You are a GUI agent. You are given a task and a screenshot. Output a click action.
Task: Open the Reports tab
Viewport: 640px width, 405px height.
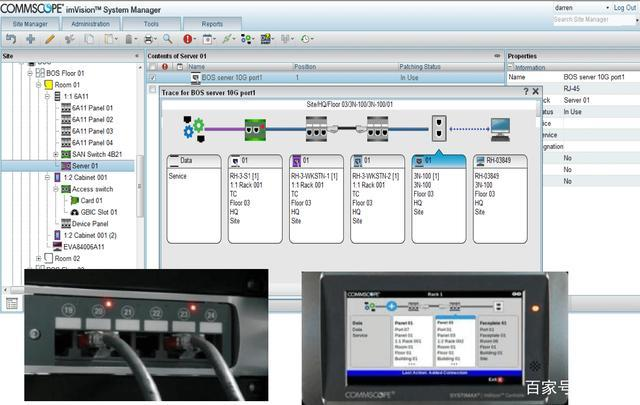point(212,24)
